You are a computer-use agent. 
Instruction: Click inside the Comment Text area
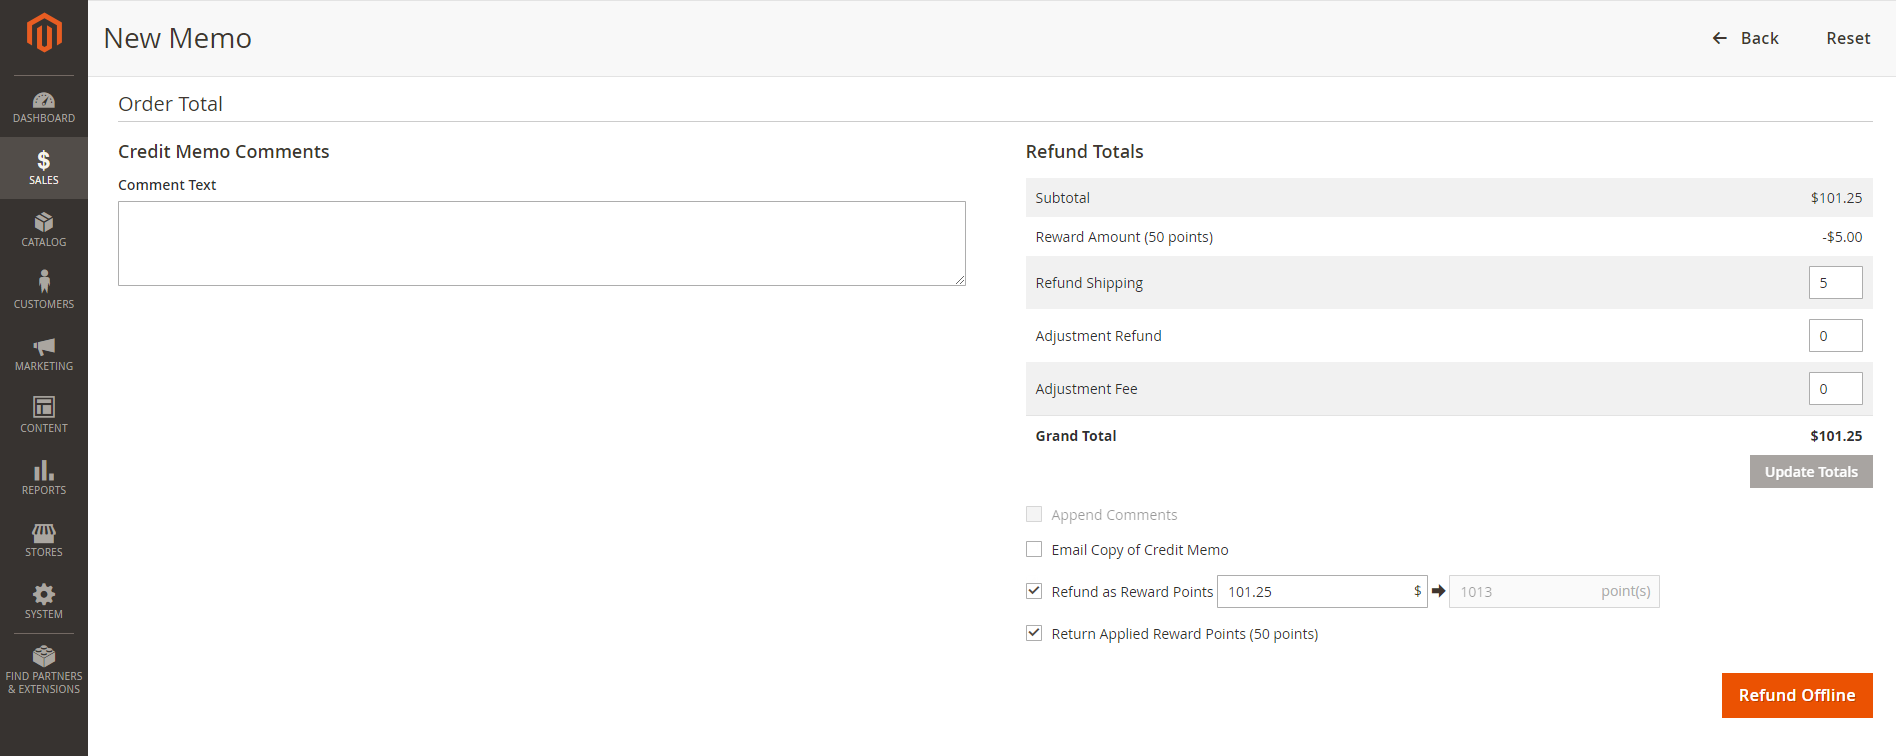pyautogui.click(x=541, y=243)
